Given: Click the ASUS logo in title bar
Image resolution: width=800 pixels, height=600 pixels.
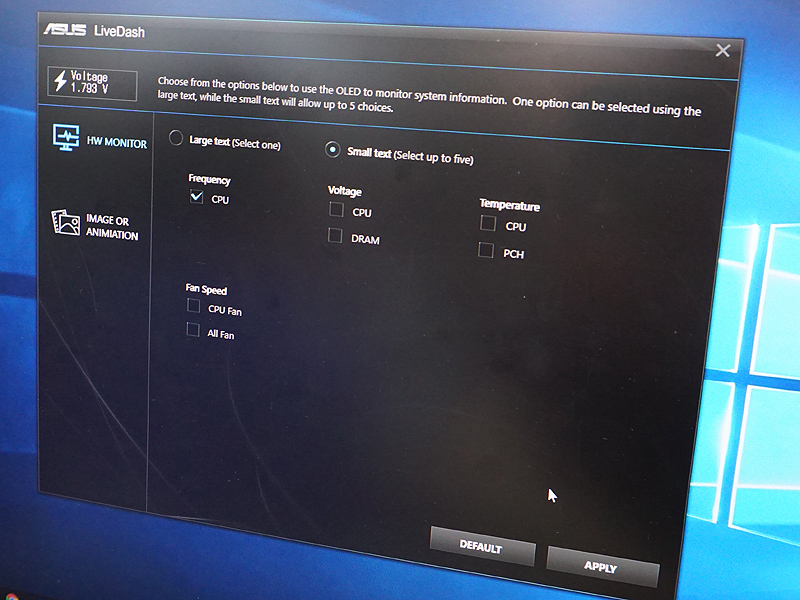Looking at the screenshot, I should (65, 30).
